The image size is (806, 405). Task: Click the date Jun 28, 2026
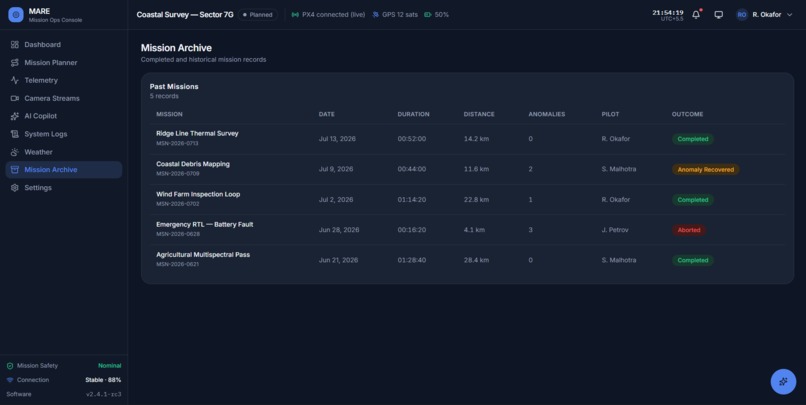[x=339, y=230]
